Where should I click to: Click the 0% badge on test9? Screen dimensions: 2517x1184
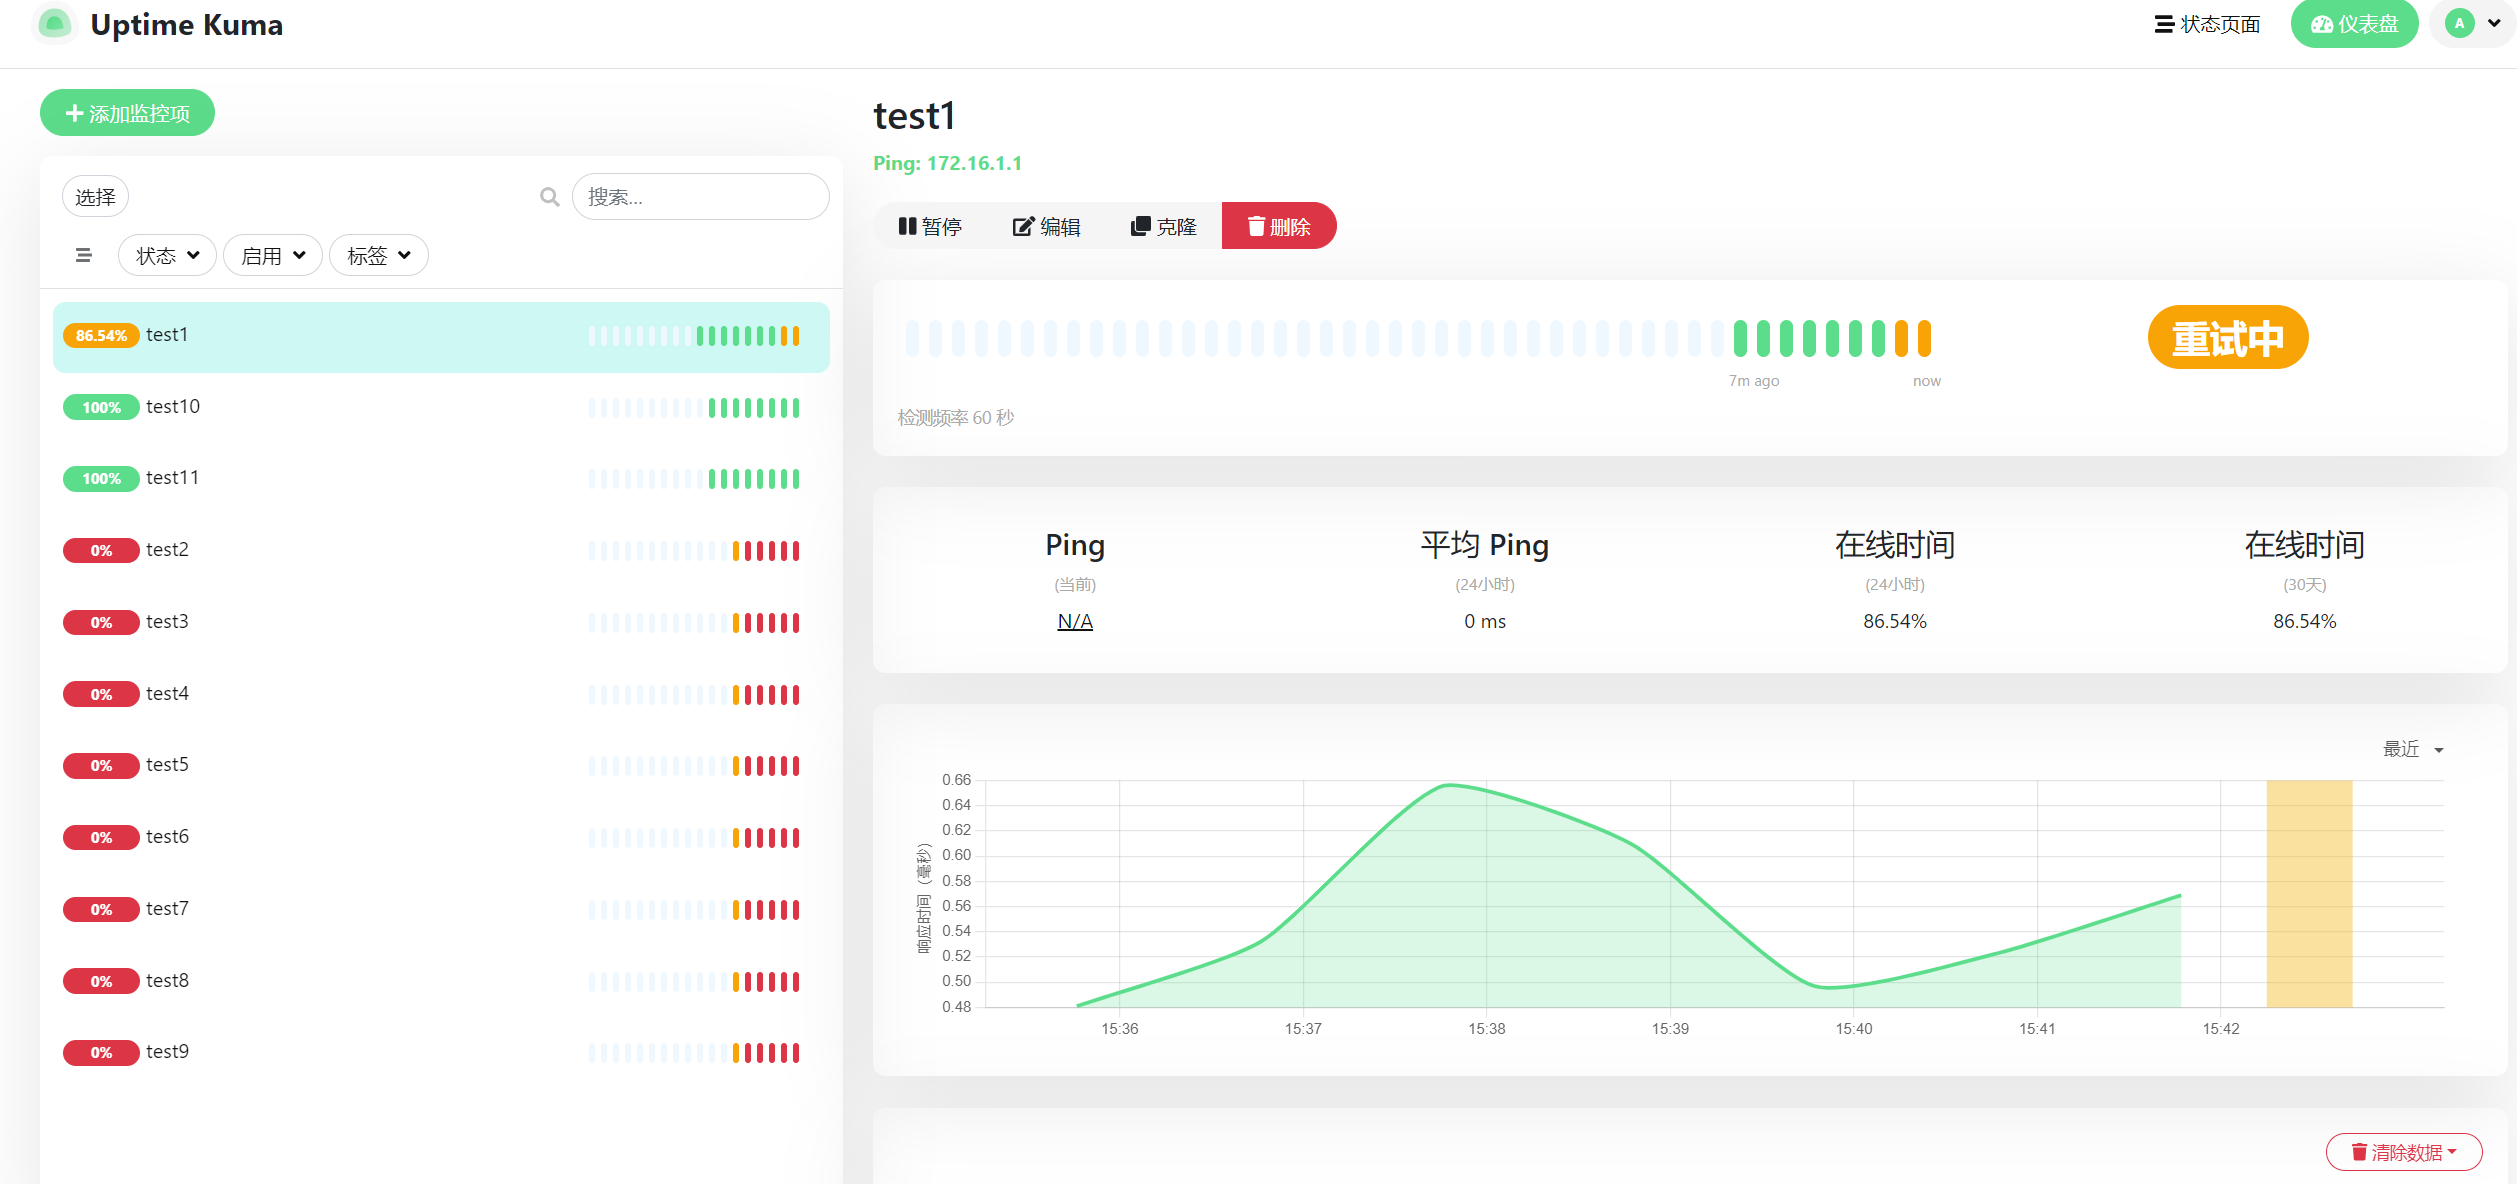pos(101,1052)
